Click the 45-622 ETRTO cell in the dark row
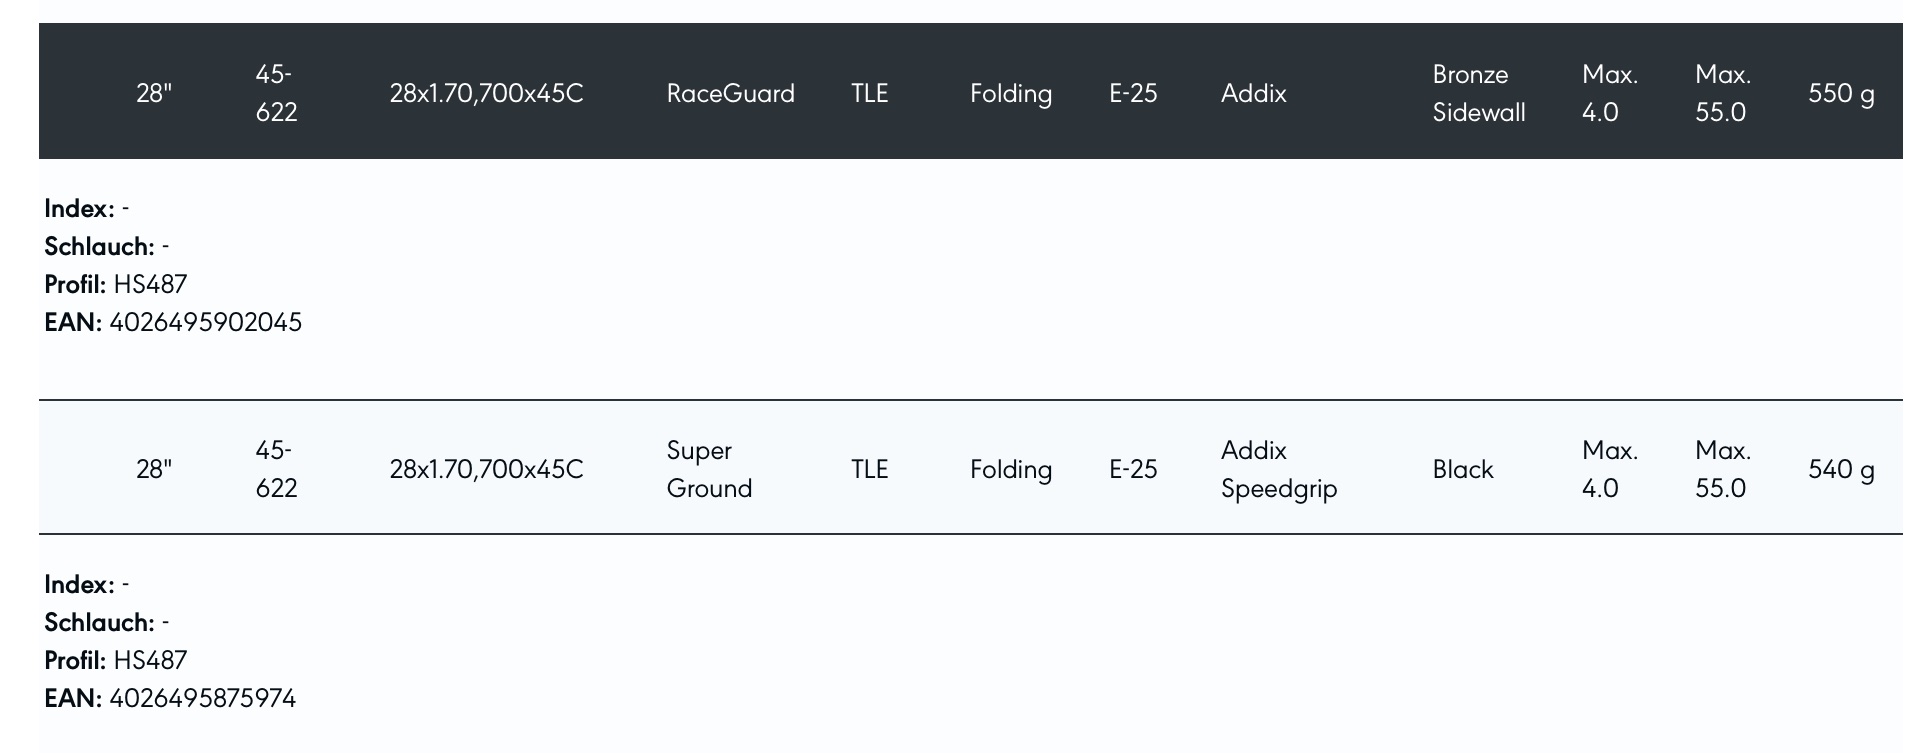Screen dimensions: 1928x753 [x=276, y=93]
